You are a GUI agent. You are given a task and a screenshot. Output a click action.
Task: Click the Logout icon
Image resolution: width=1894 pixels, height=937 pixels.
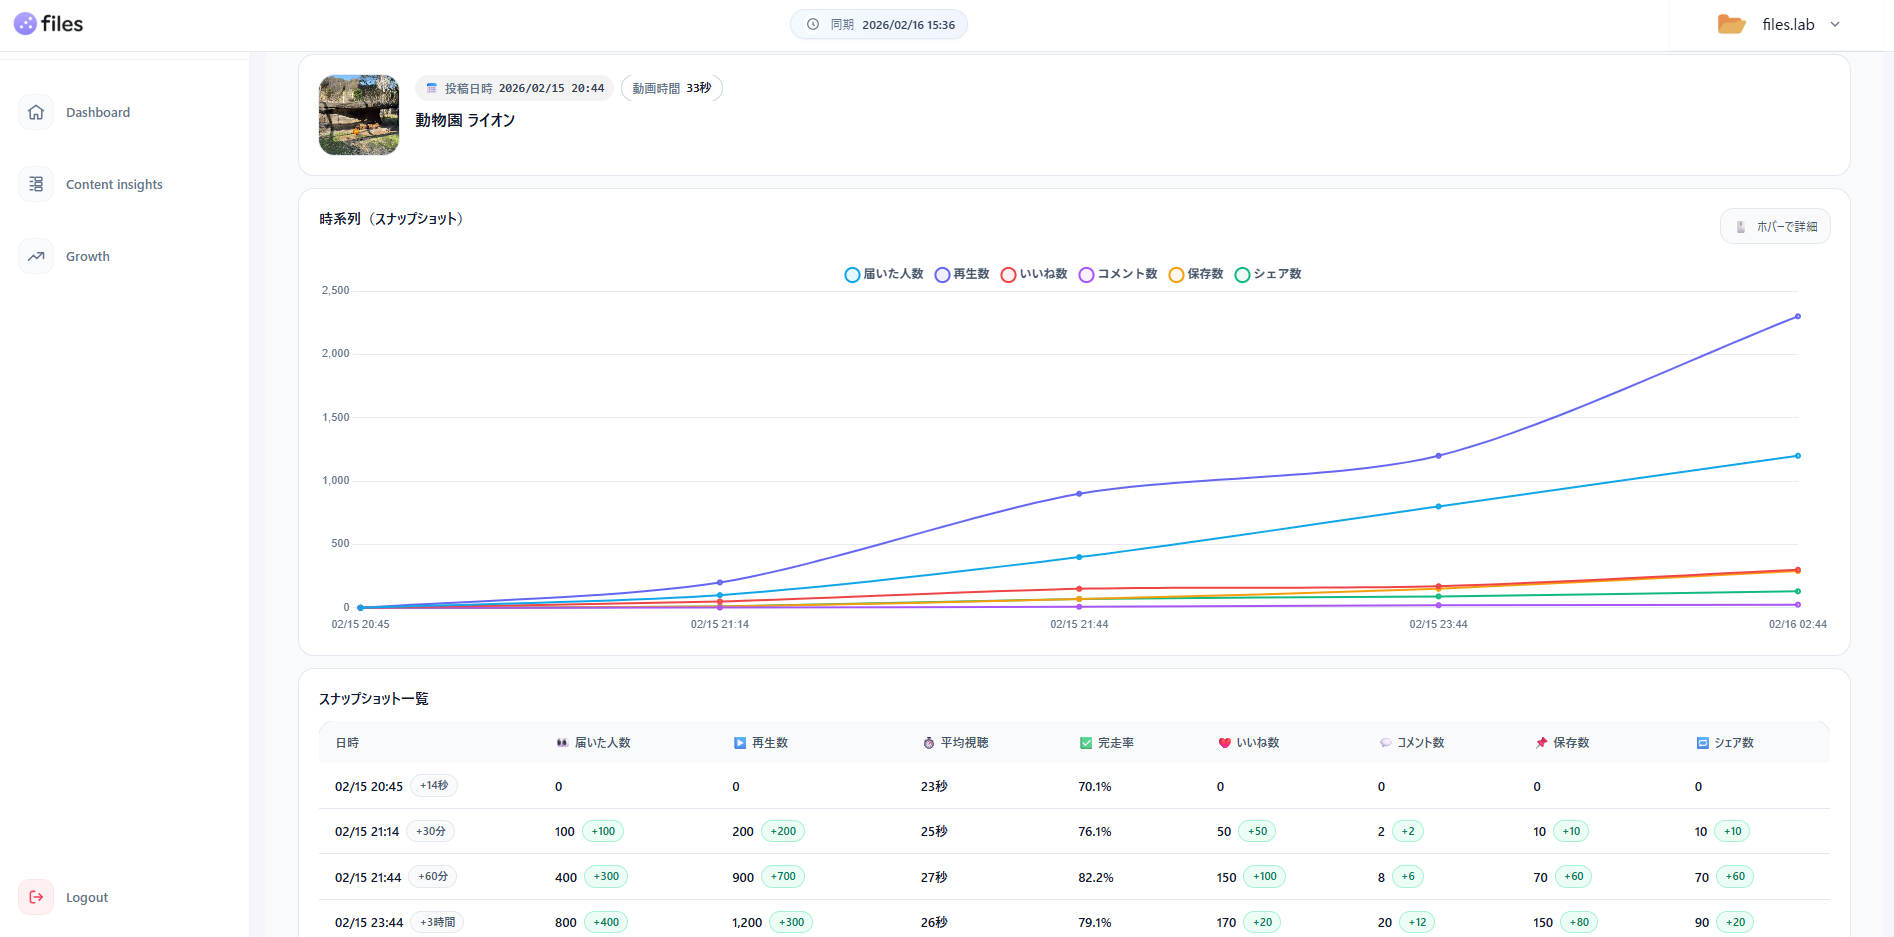pyautogui.click(x=36, y=897)
